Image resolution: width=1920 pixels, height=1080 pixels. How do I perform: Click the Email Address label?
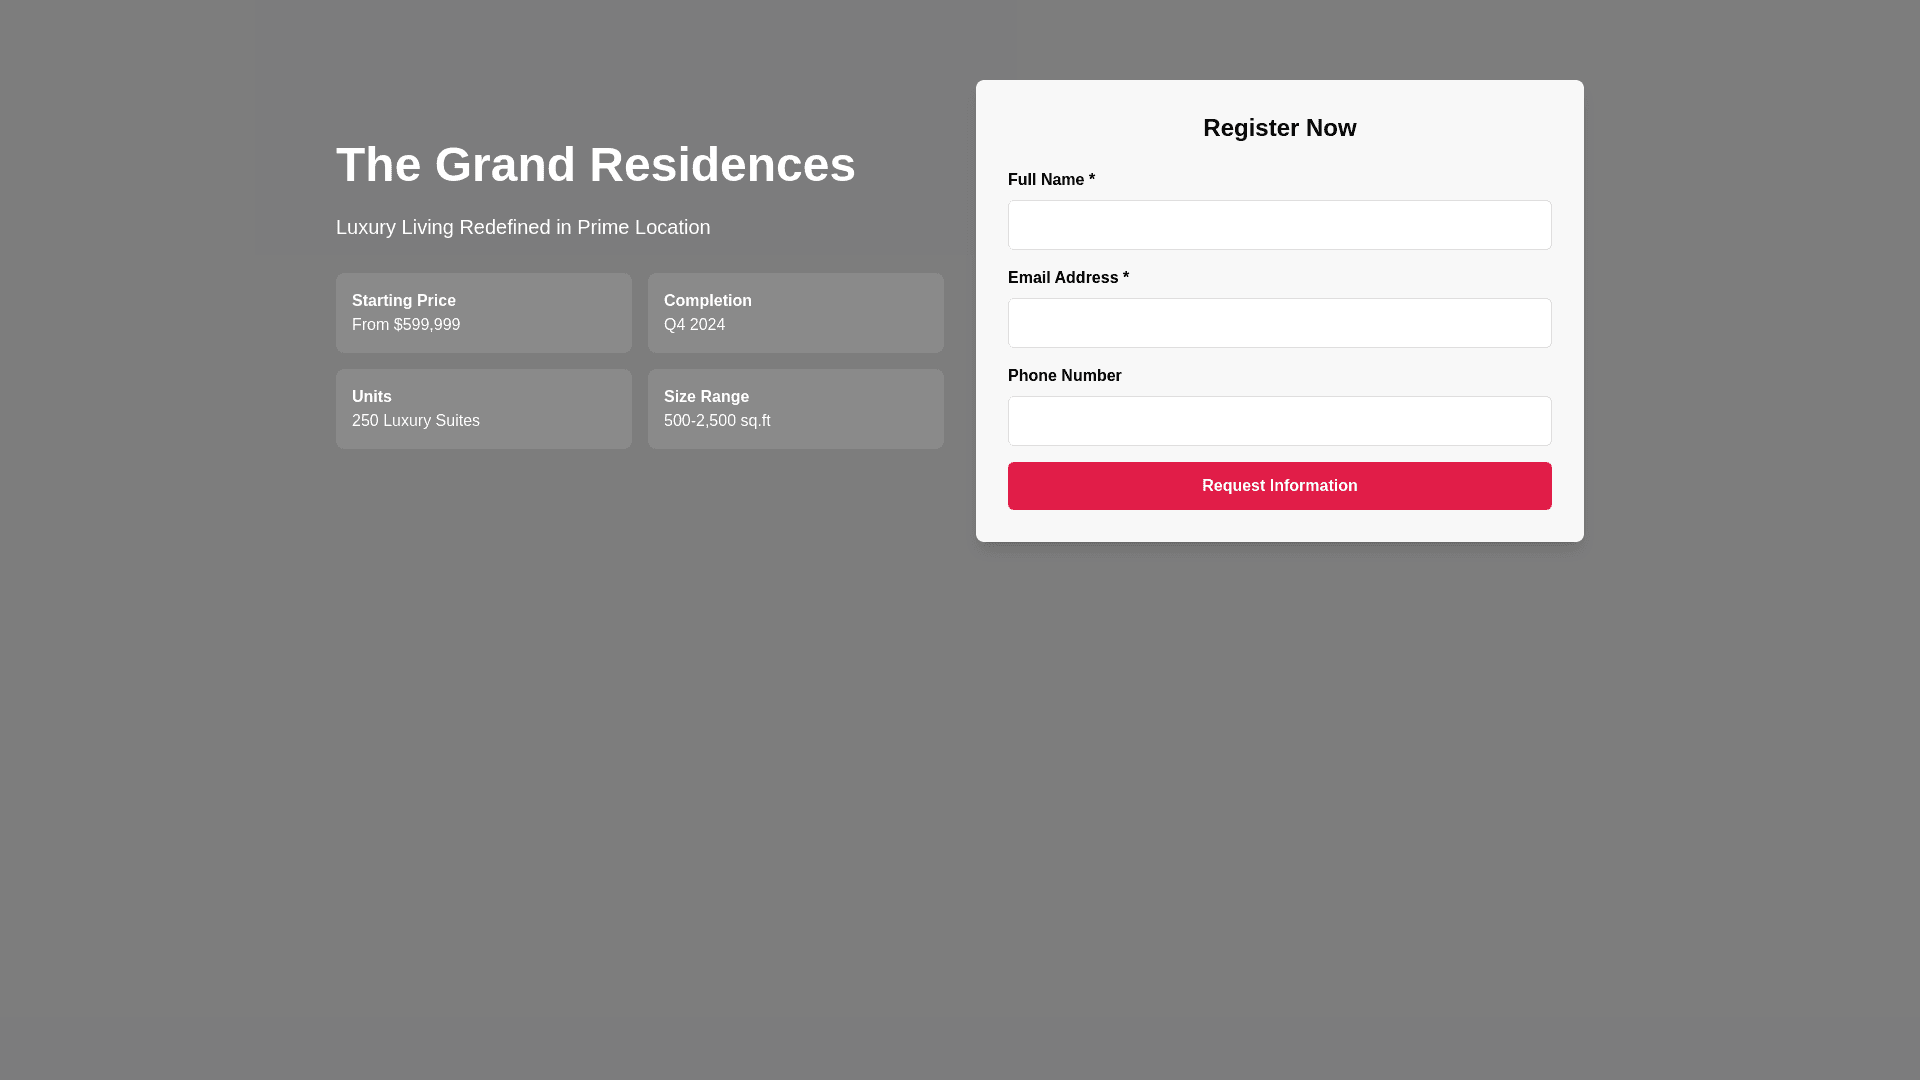tap(1067, 278)
